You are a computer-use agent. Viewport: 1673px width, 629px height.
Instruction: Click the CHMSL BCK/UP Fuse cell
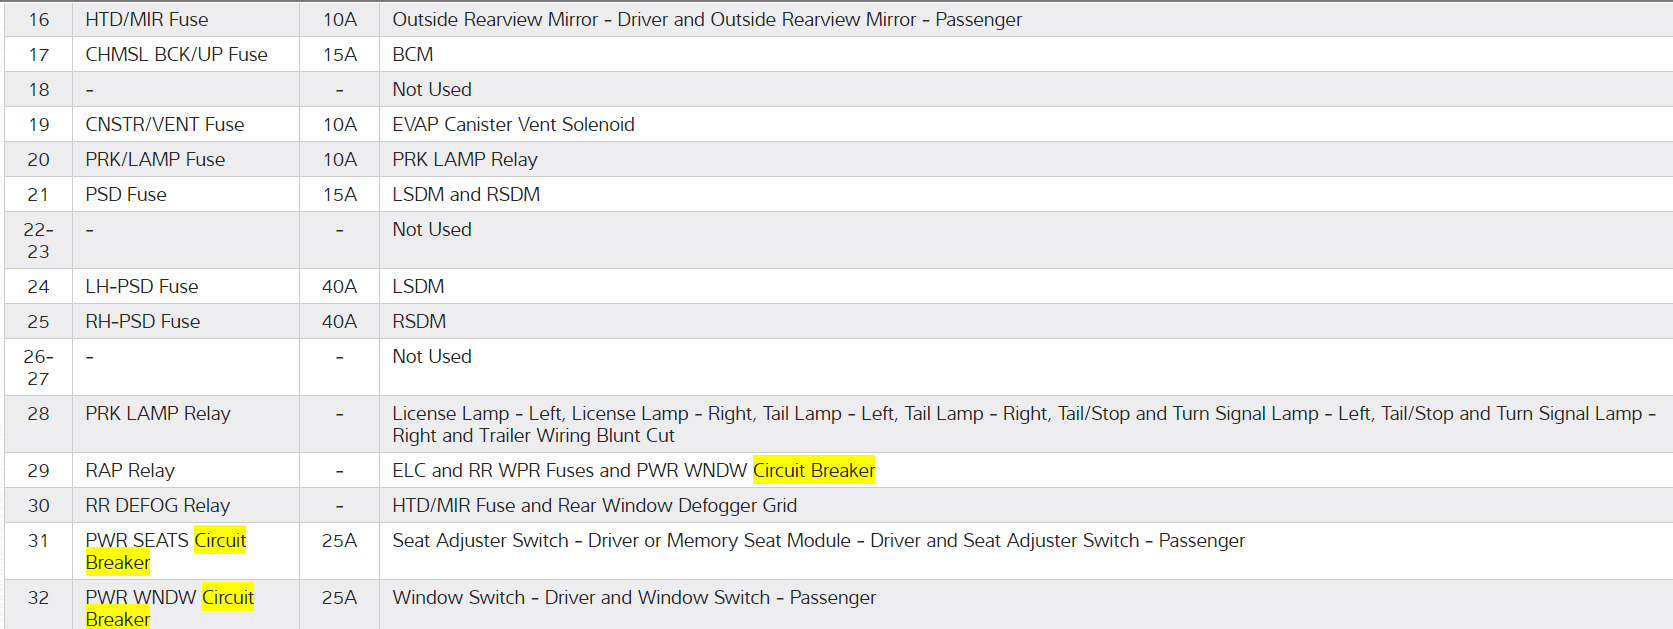pos(176,55)
